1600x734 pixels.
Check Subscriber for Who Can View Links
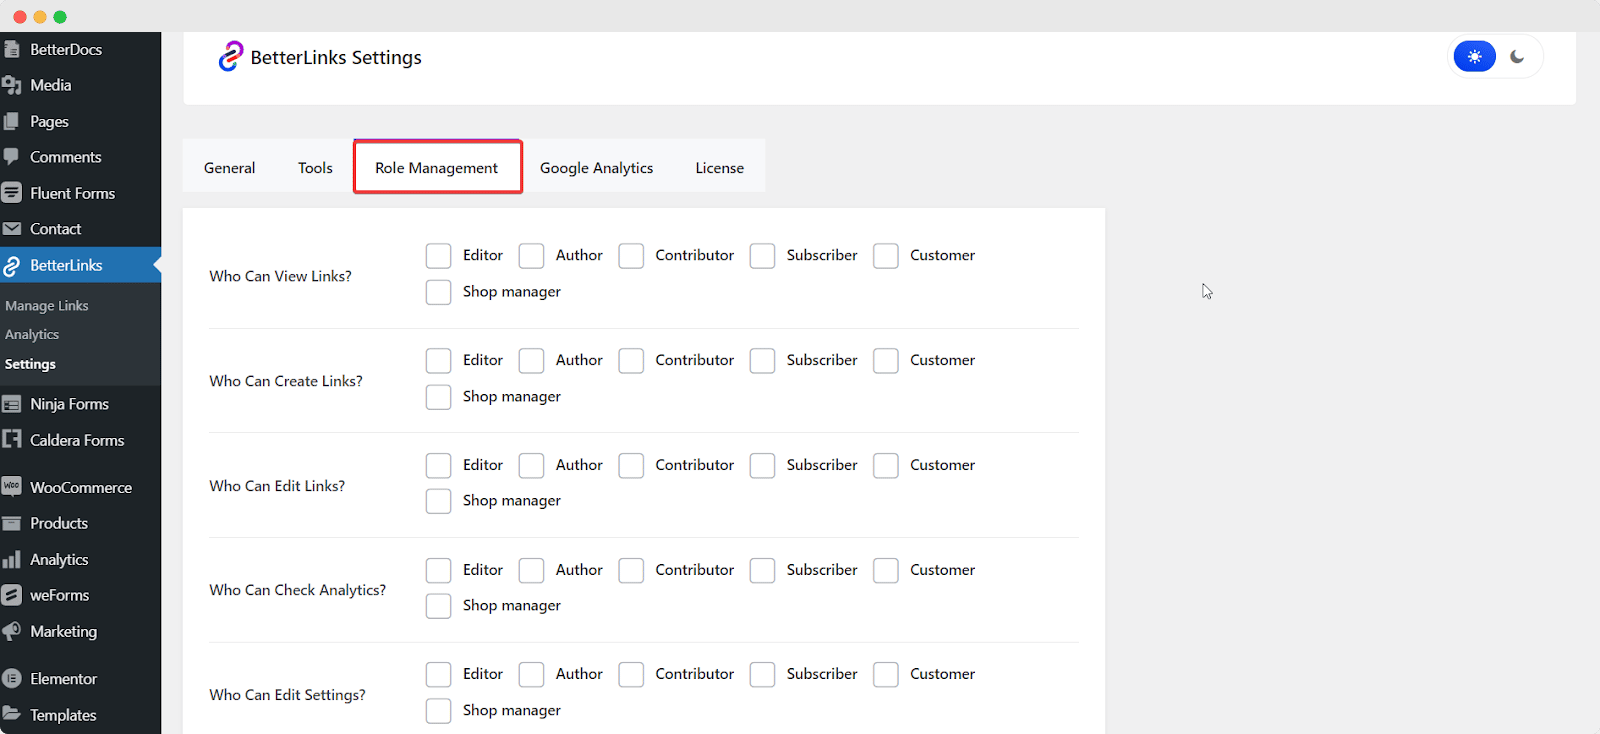tap(762, 256)
